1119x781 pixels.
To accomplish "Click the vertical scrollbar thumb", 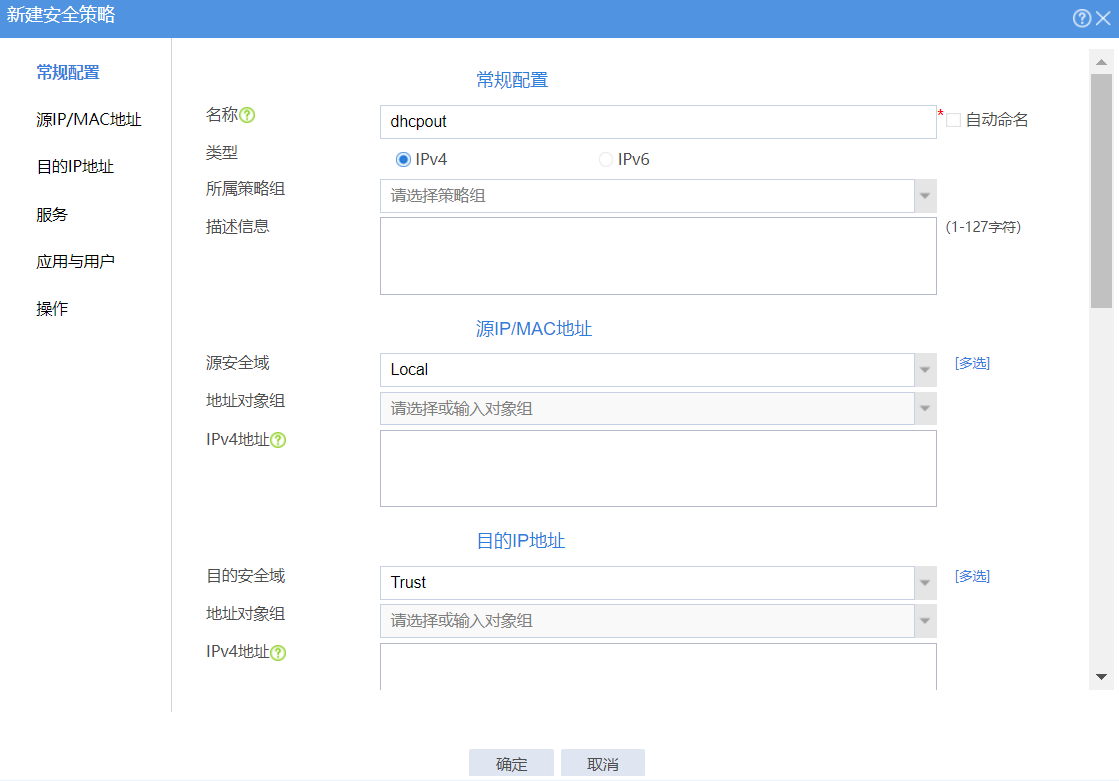I will click(1101, 191).
